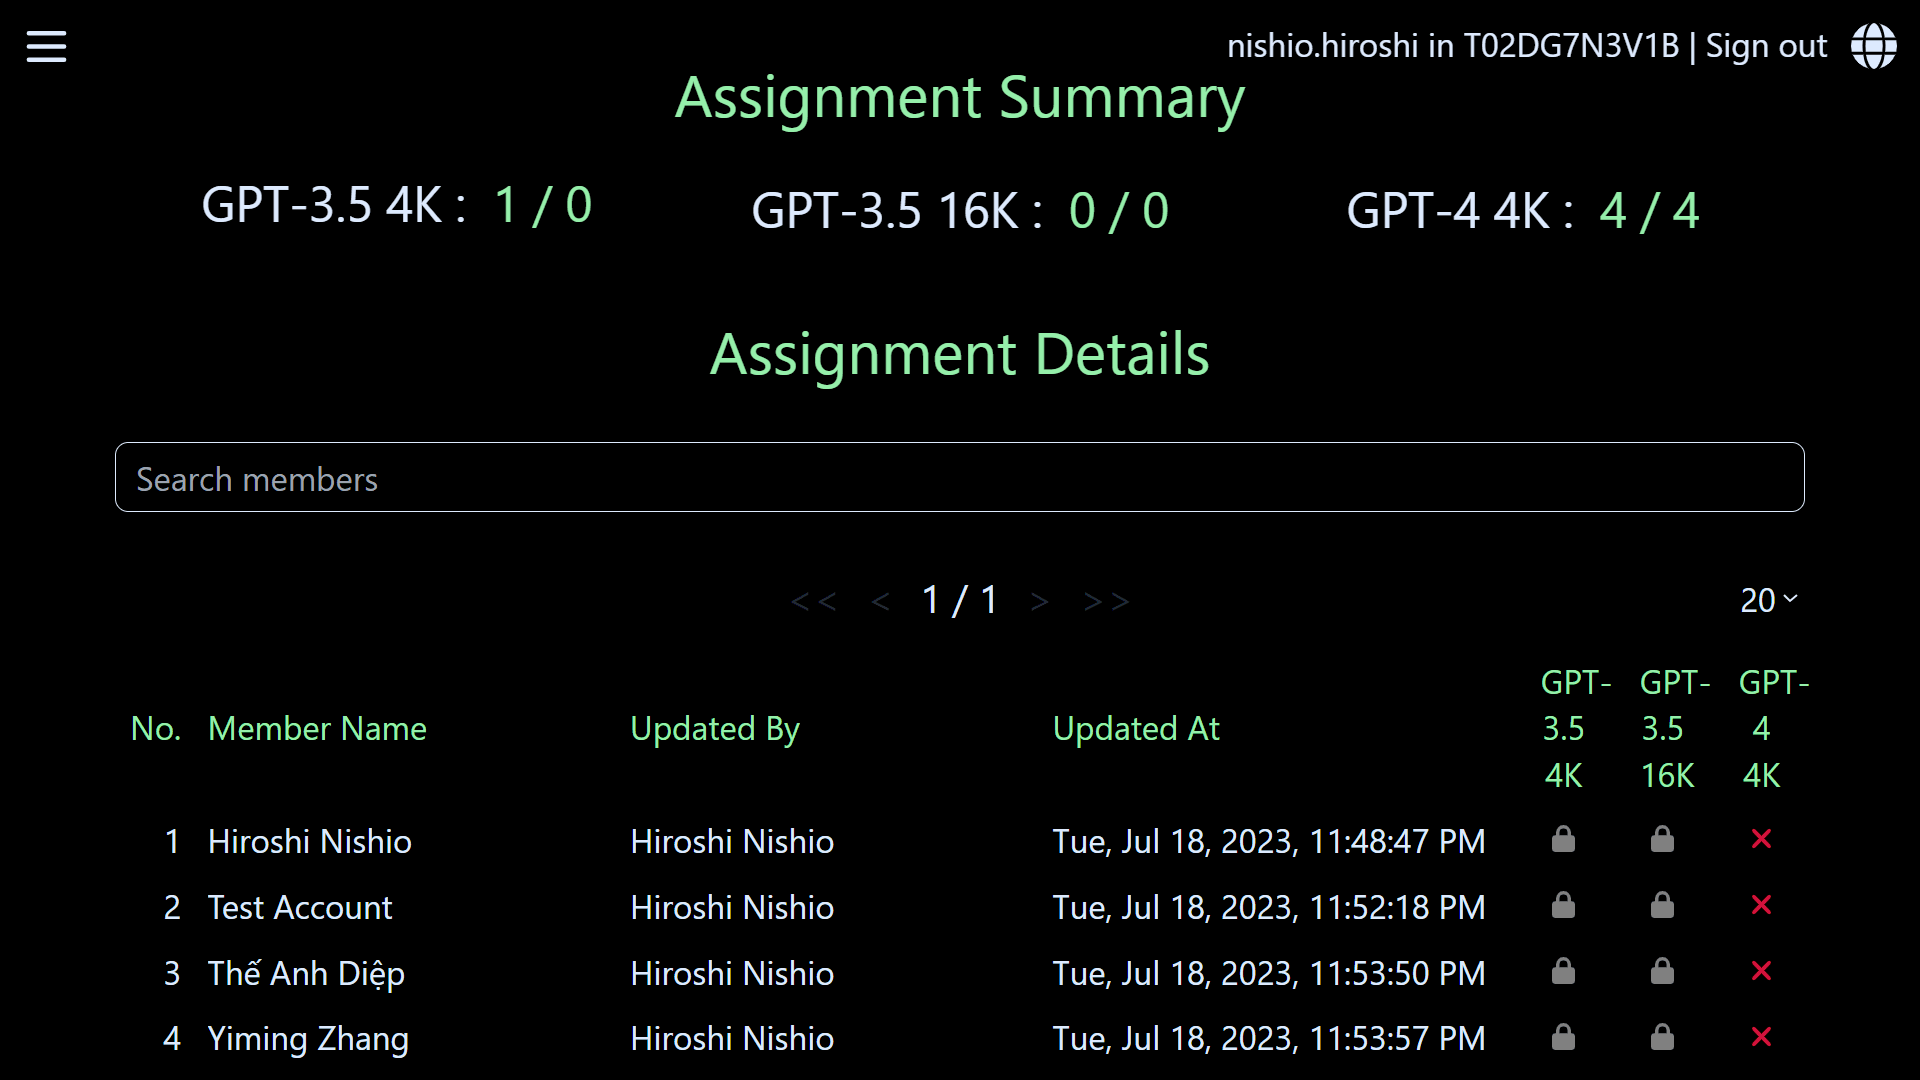The image size is (1920, 1080).
Task: Click the Search members input field
Action: (x=960, y=479)
